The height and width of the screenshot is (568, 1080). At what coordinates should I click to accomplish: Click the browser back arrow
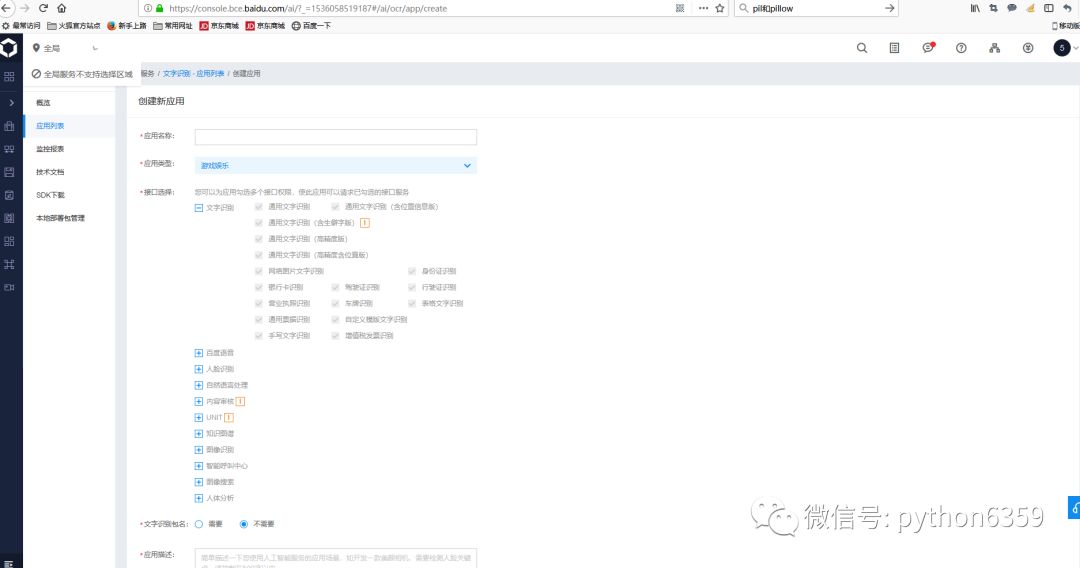click(6, 8)
